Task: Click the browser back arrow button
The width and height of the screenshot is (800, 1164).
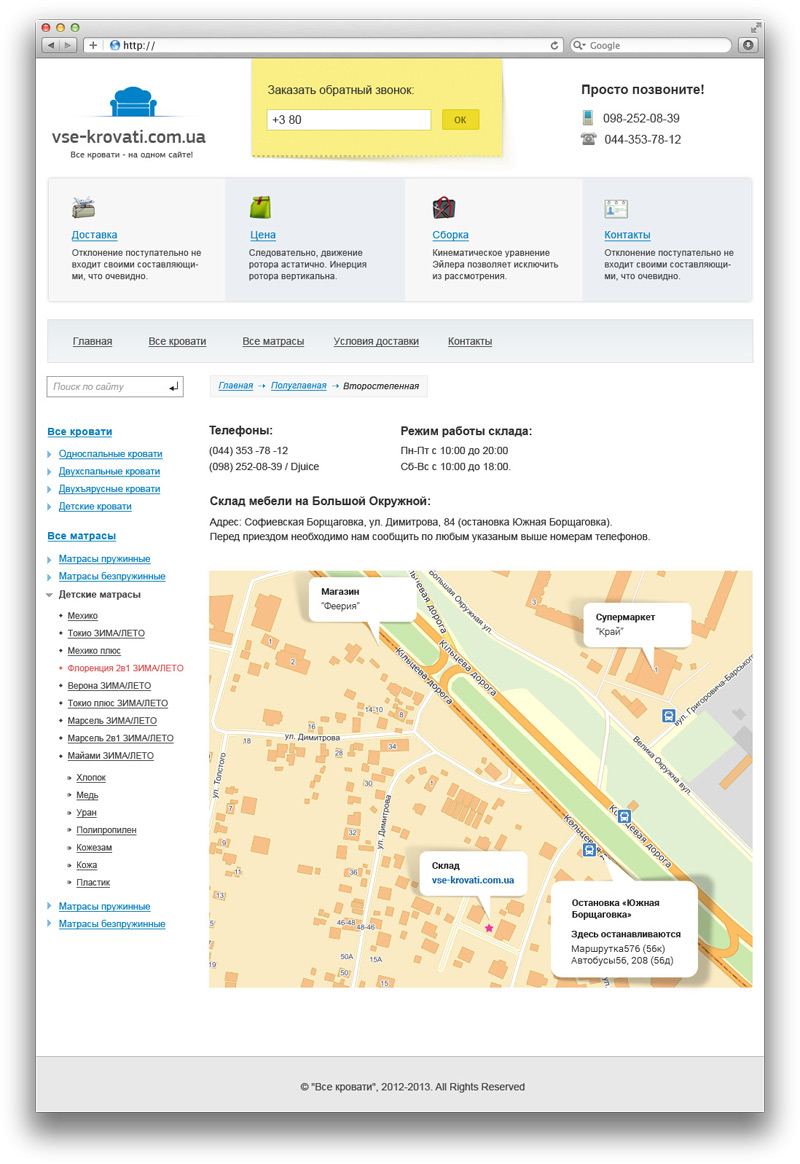Action: pyautogui.click(x=51, y=45)
